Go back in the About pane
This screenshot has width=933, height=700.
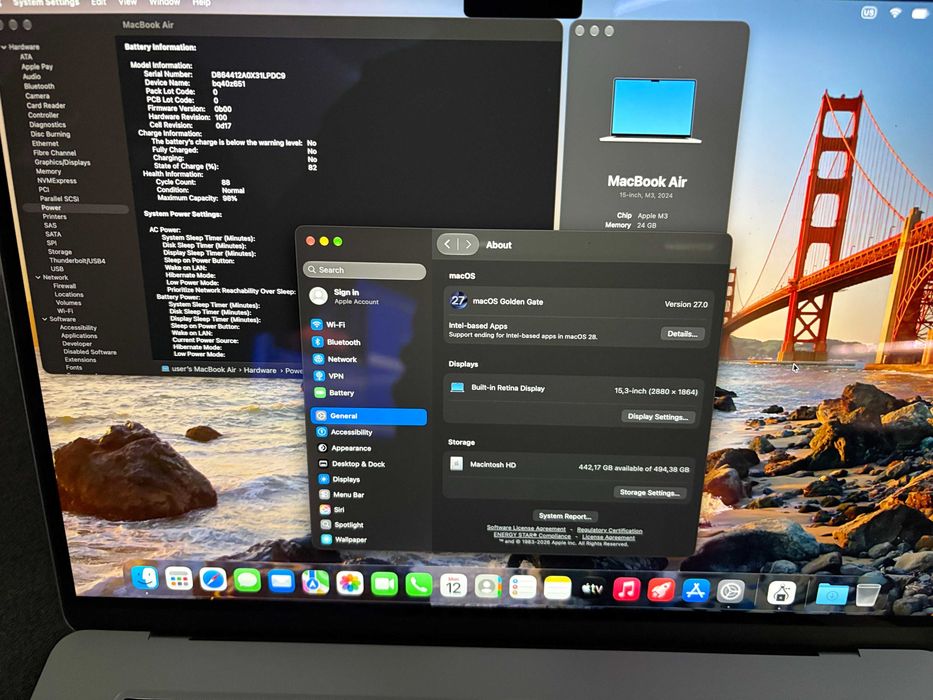pos(447,244)
